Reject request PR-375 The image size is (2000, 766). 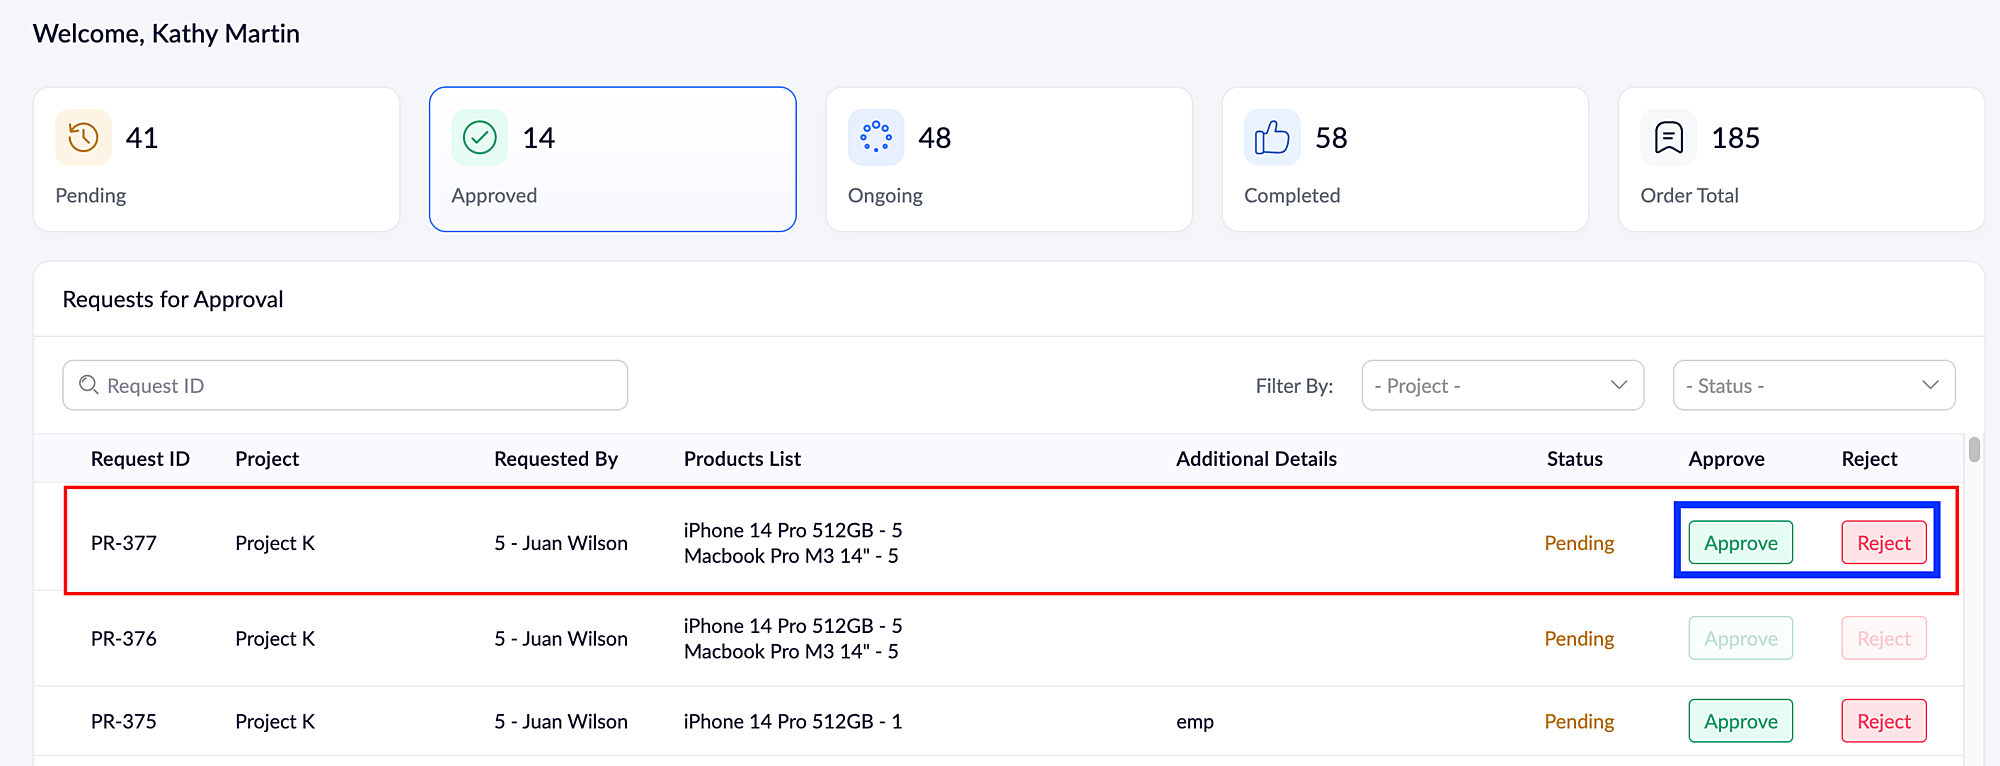pos(1883,721)
